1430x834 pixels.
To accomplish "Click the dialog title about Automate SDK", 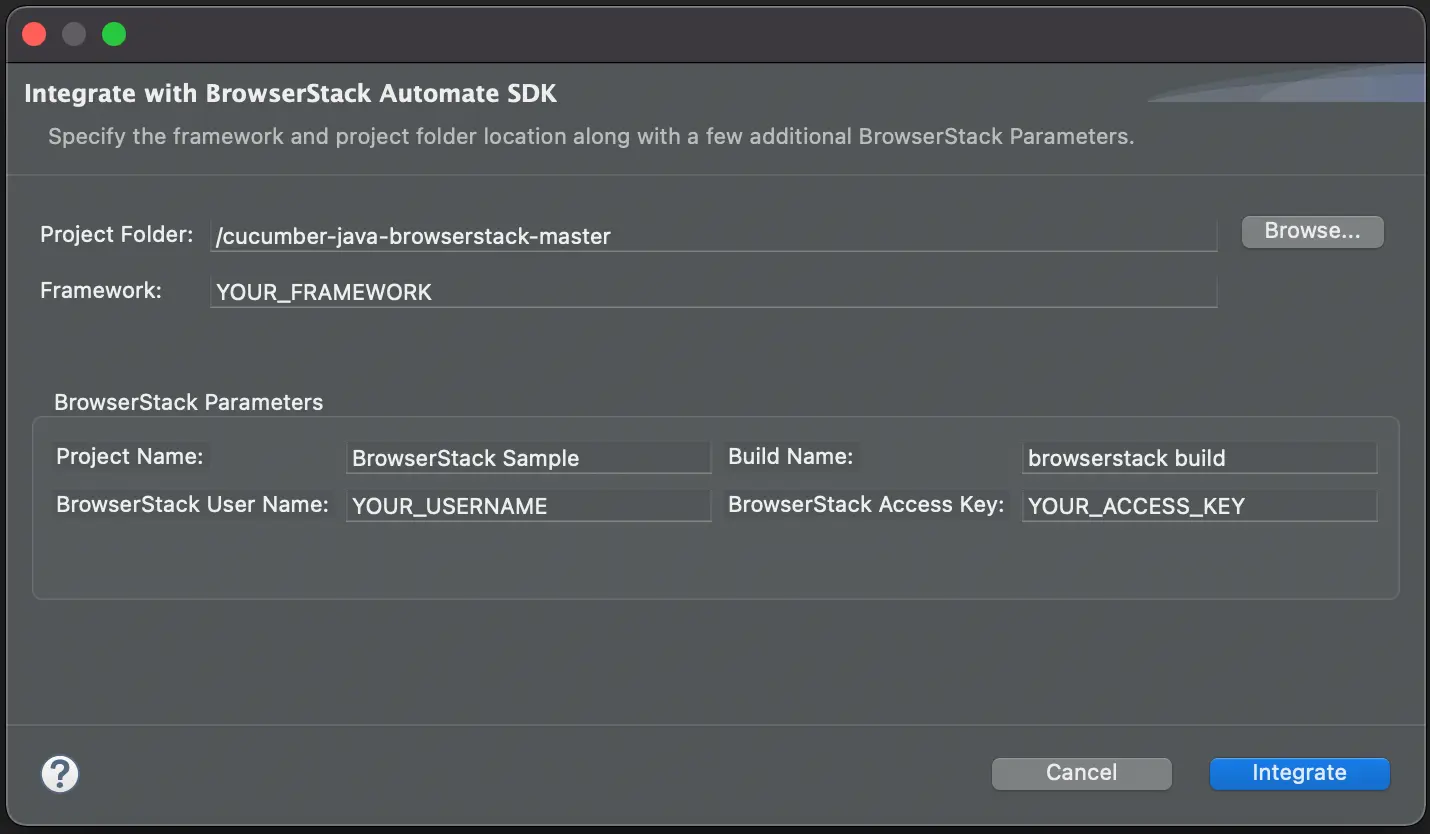I will tap(290, 94).
